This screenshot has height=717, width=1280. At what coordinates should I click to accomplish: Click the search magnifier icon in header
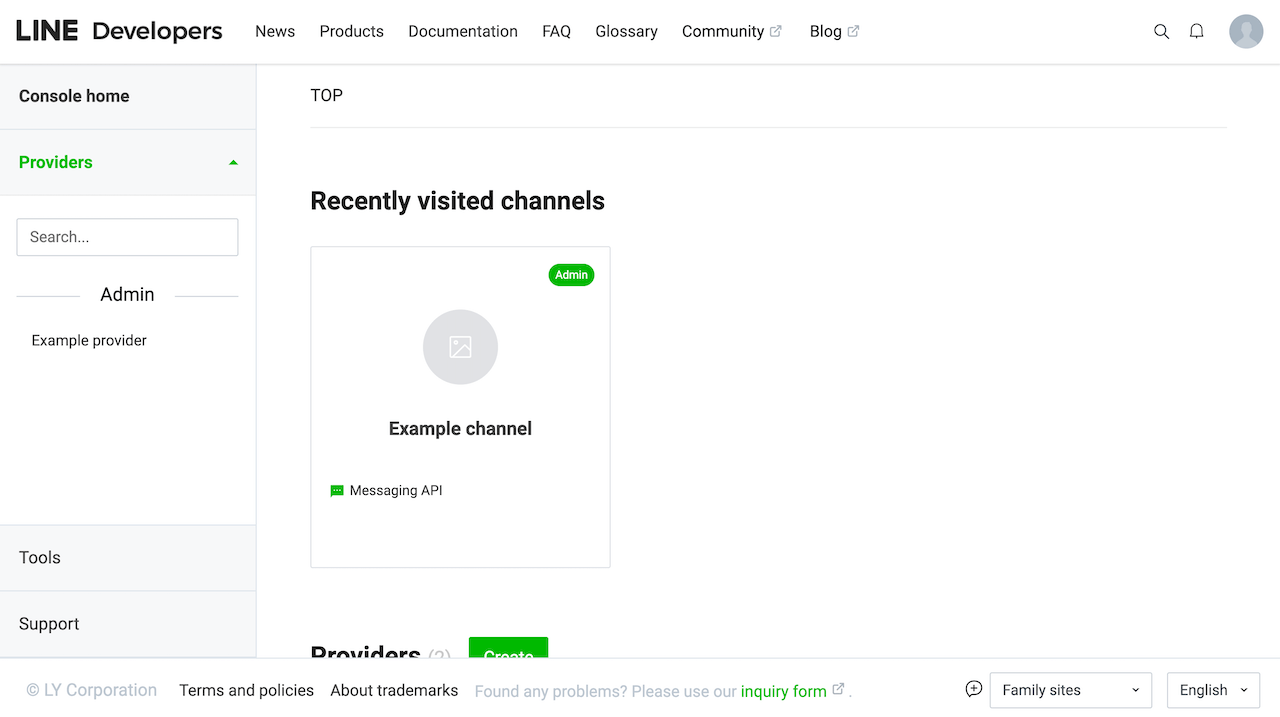point(1161,31)
